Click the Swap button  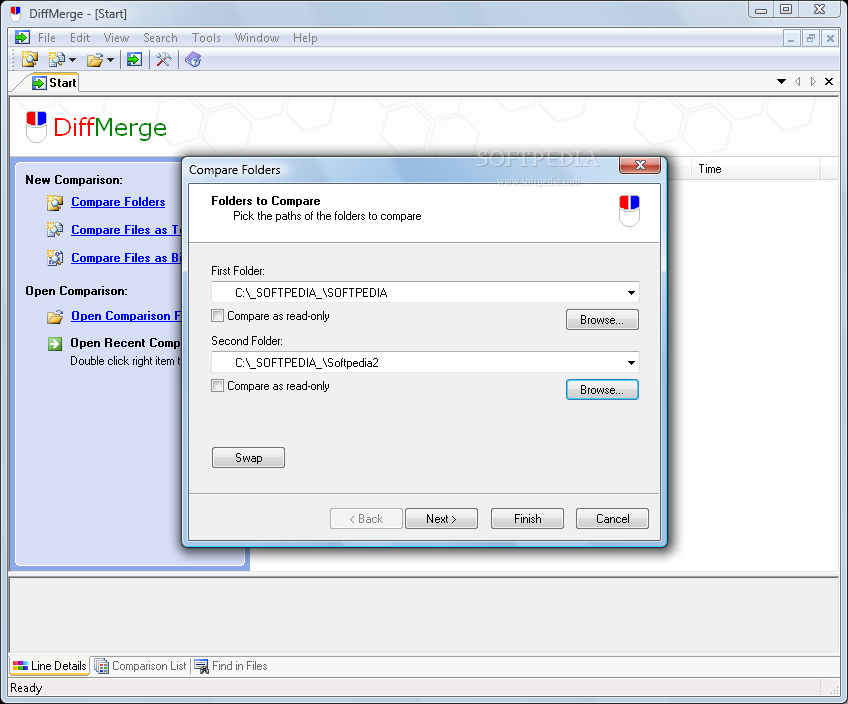click(x=248, y=457)
